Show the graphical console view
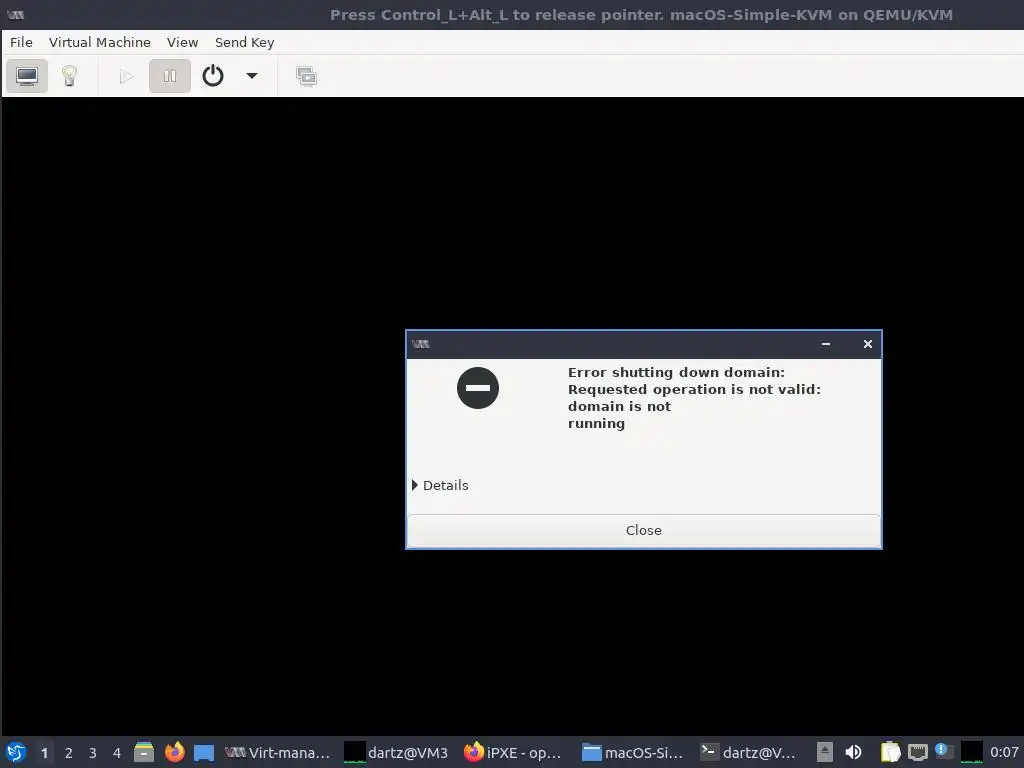The height and width of the screenshot is (768, 1024). (27, 76)
